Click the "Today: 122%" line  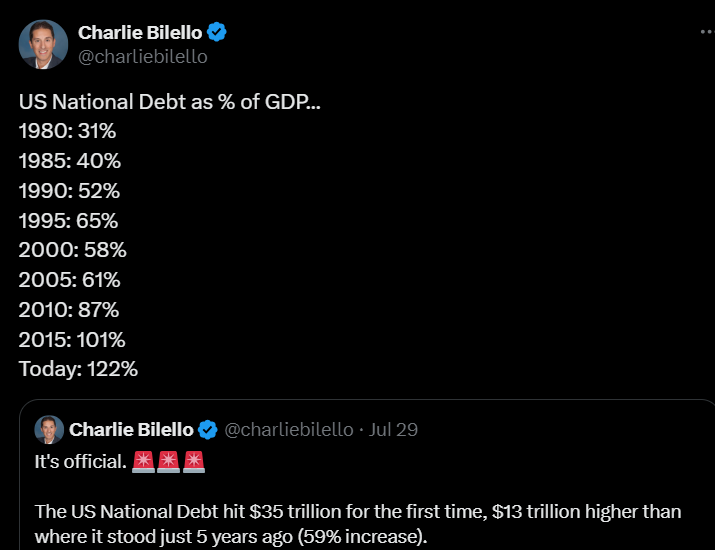click(78, 369)
